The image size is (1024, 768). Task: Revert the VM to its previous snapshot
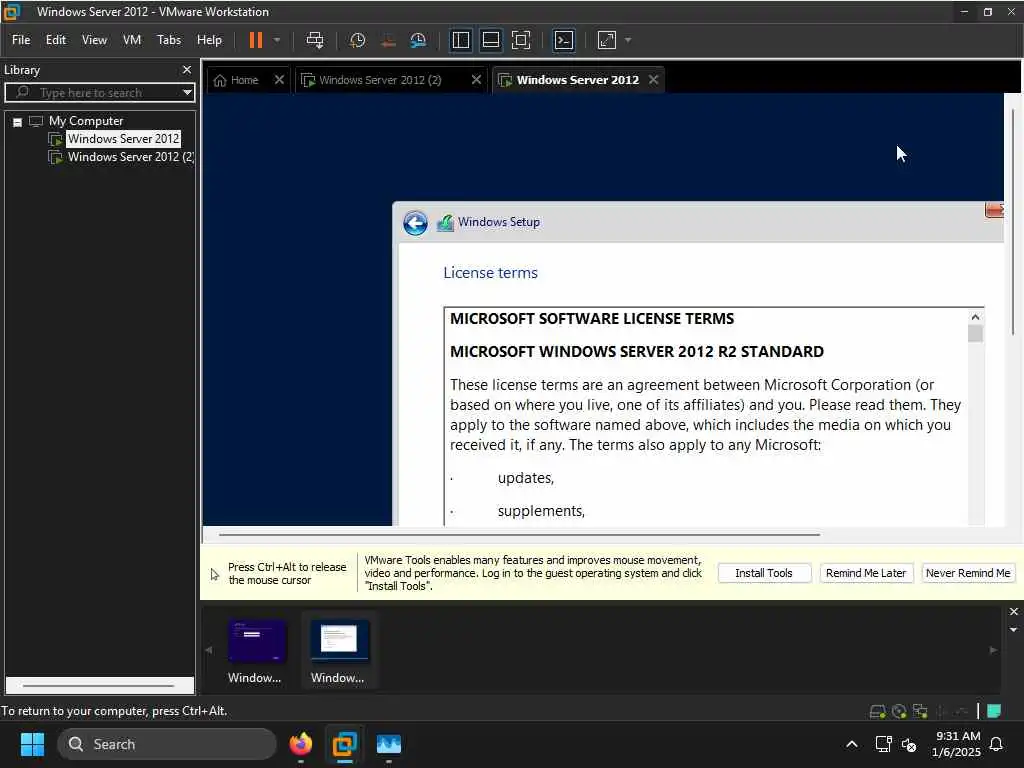pyautogui.click(x=388, y=40)
